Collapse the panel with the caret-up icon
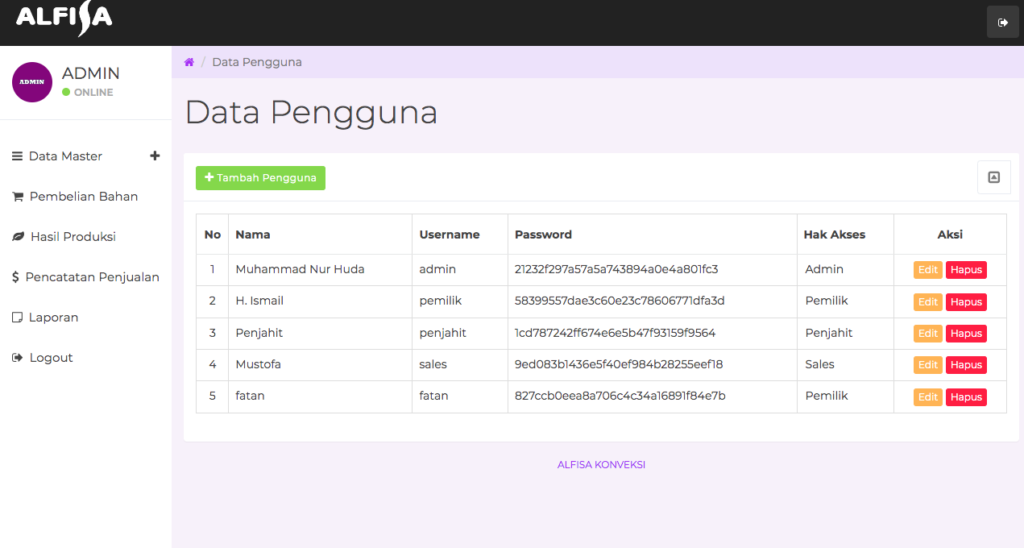1024x548 pixels. click(x=993, y=177)
